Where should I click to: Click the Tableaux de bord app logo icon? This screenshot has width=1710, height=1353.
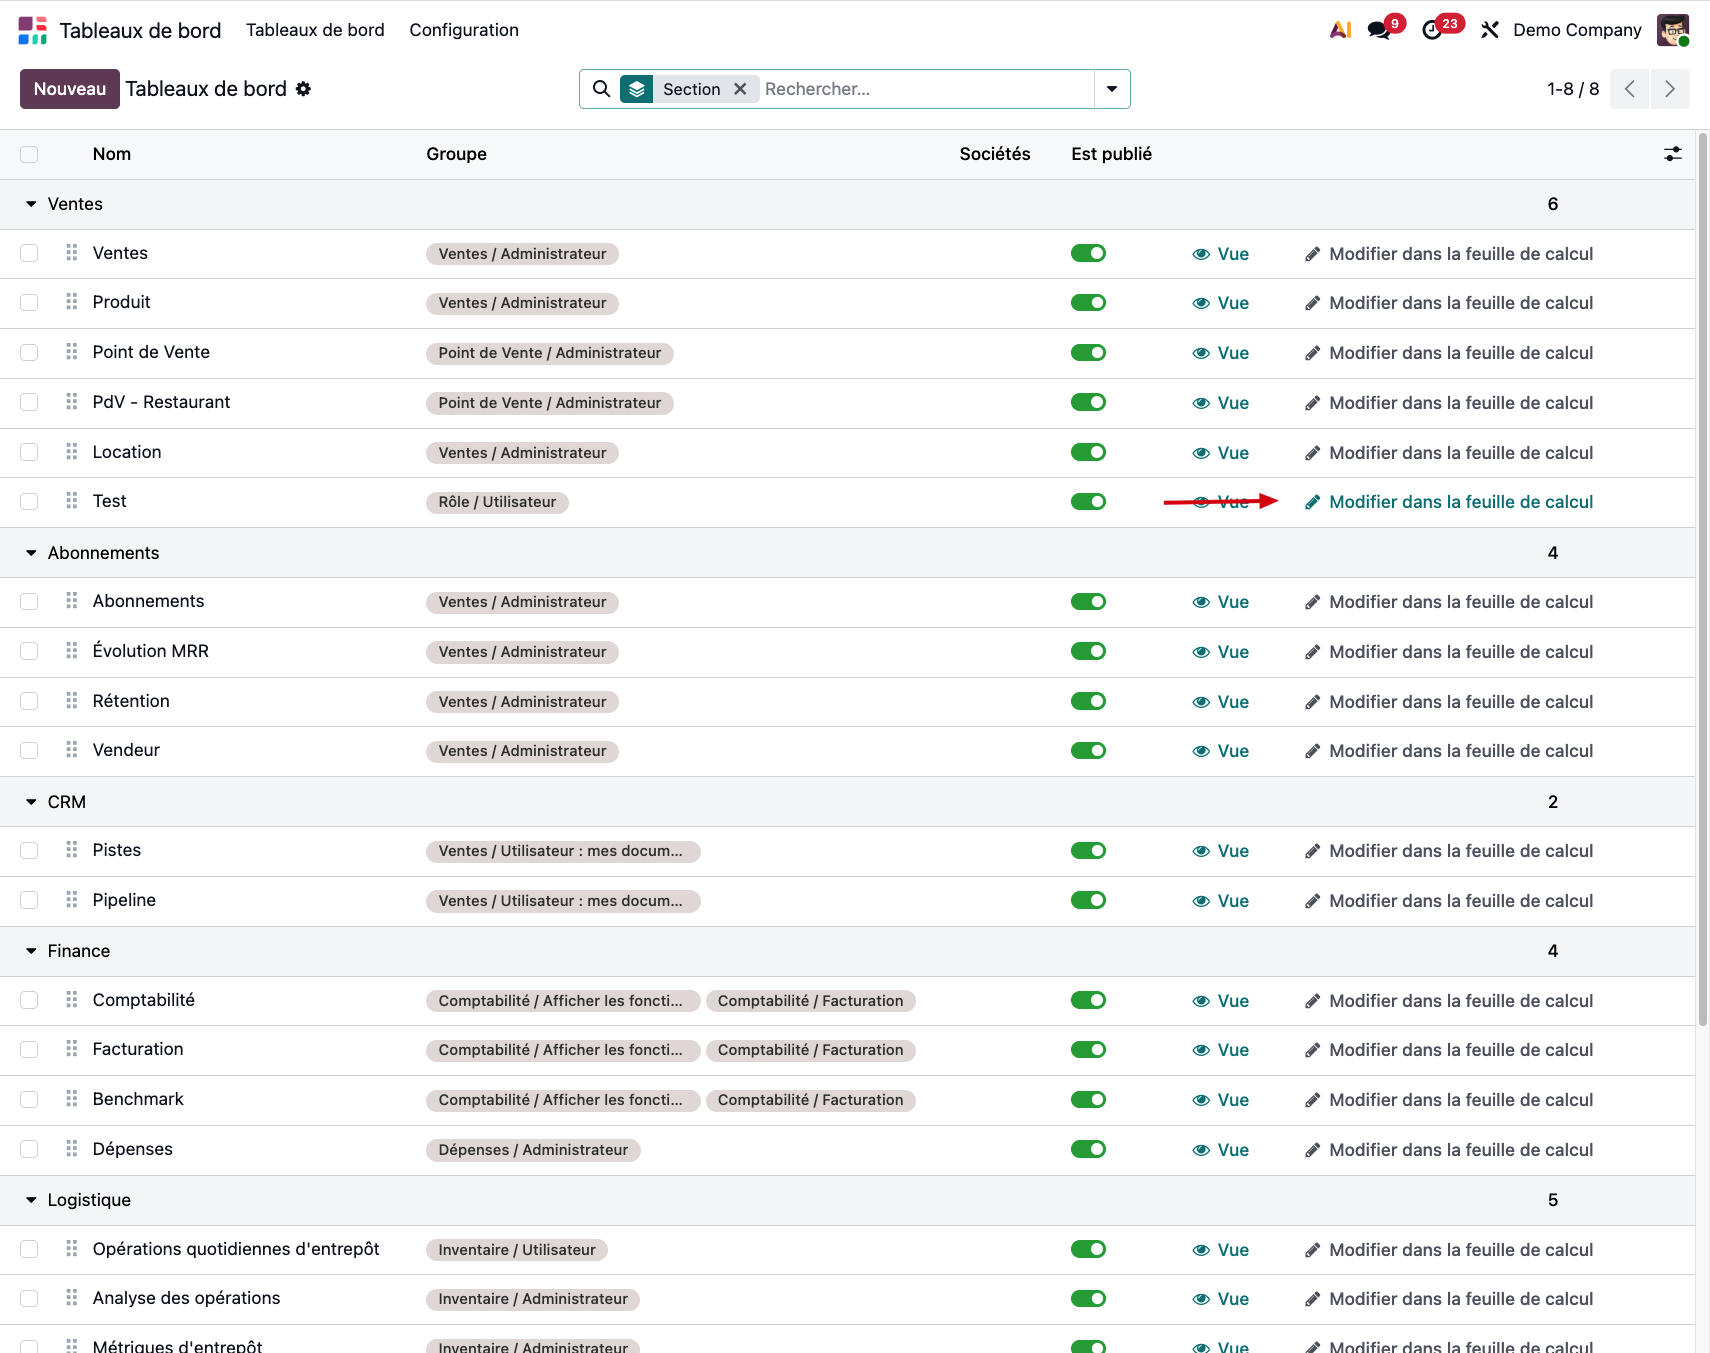click(32, 30)
